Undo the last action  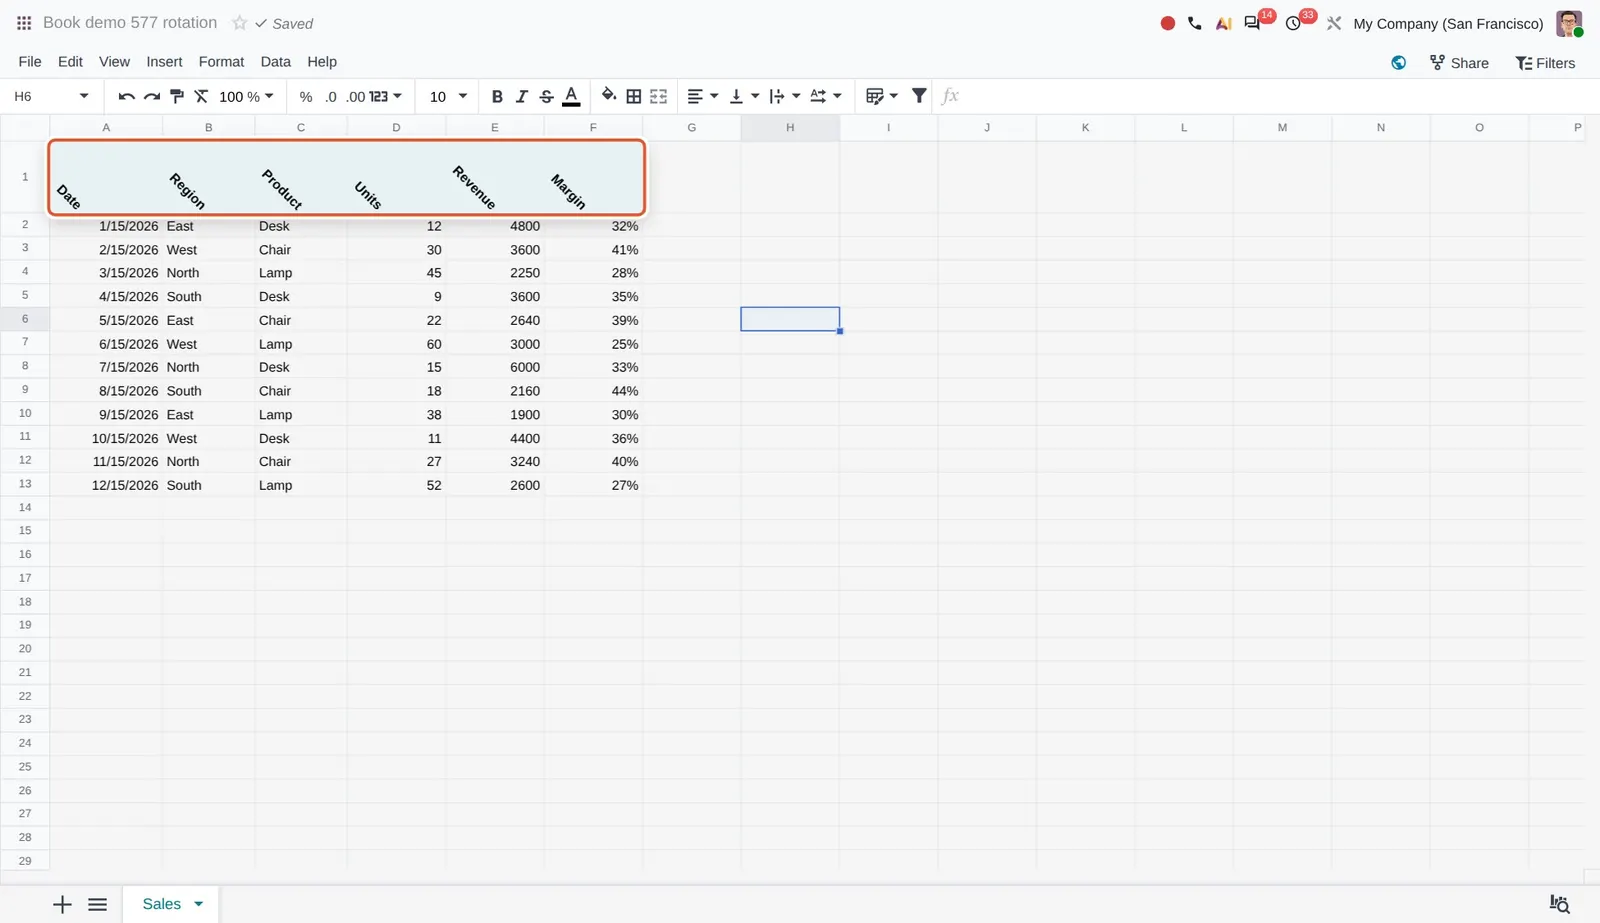(x=126, y=96)
